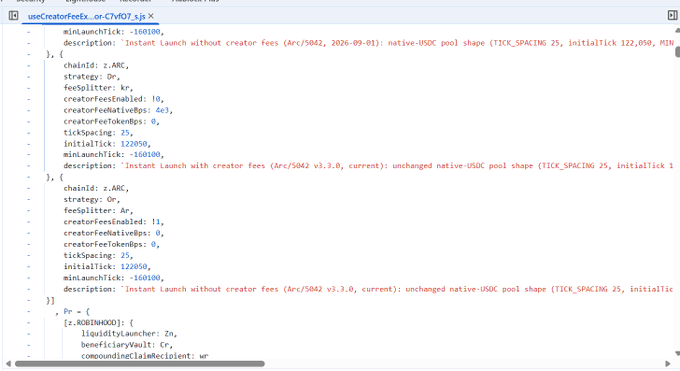Screen dimensions: 680x371
Task: Close the useCreatorFeeEx...or-C7vfO7_s.js tab
Action: click(x=151, y=16)
